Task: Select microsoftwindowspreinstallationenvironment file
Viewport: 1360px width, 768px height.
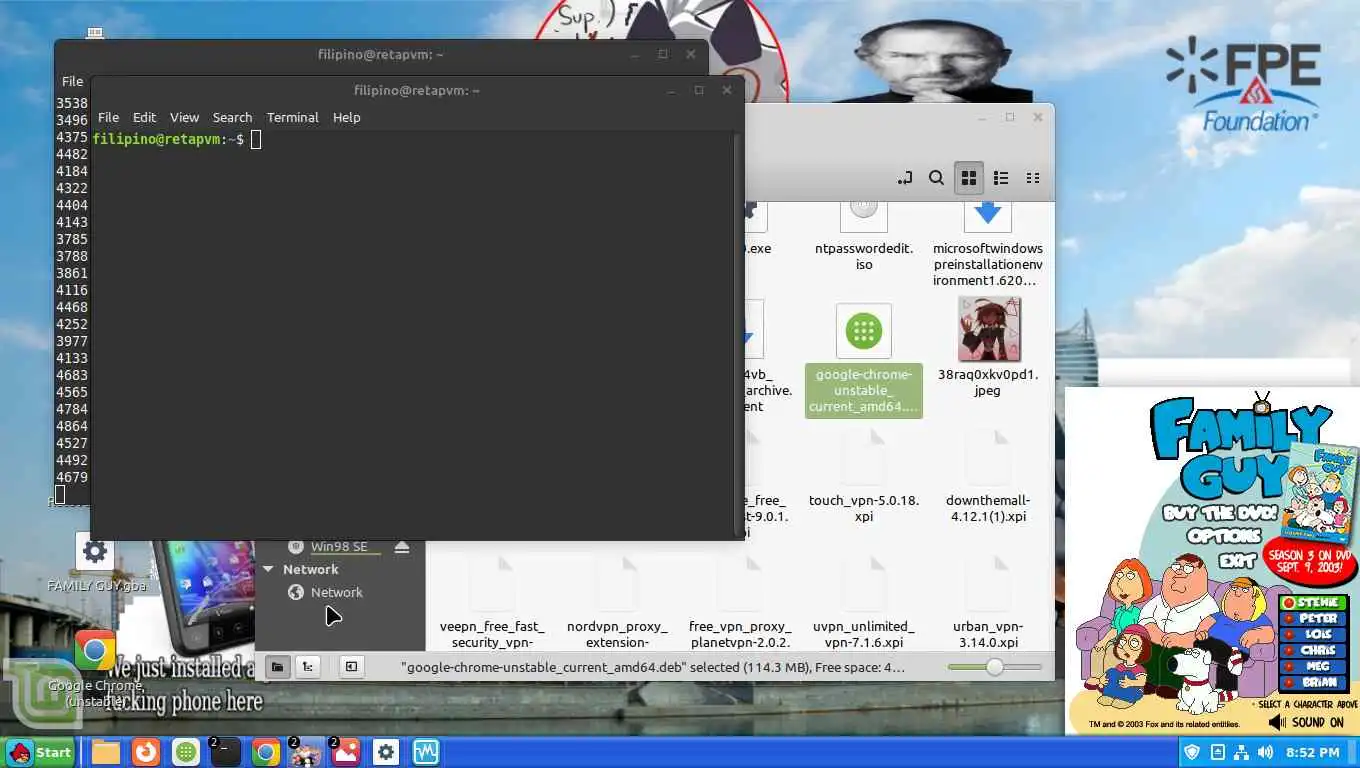Action: (x=987, y=244)
